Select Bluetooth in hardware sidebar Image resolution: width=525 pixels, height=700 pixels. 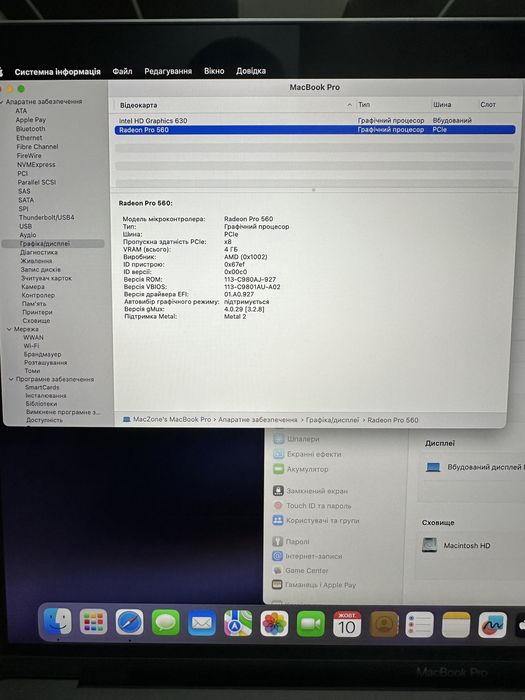pyautogui.click(x=30, y=129)
